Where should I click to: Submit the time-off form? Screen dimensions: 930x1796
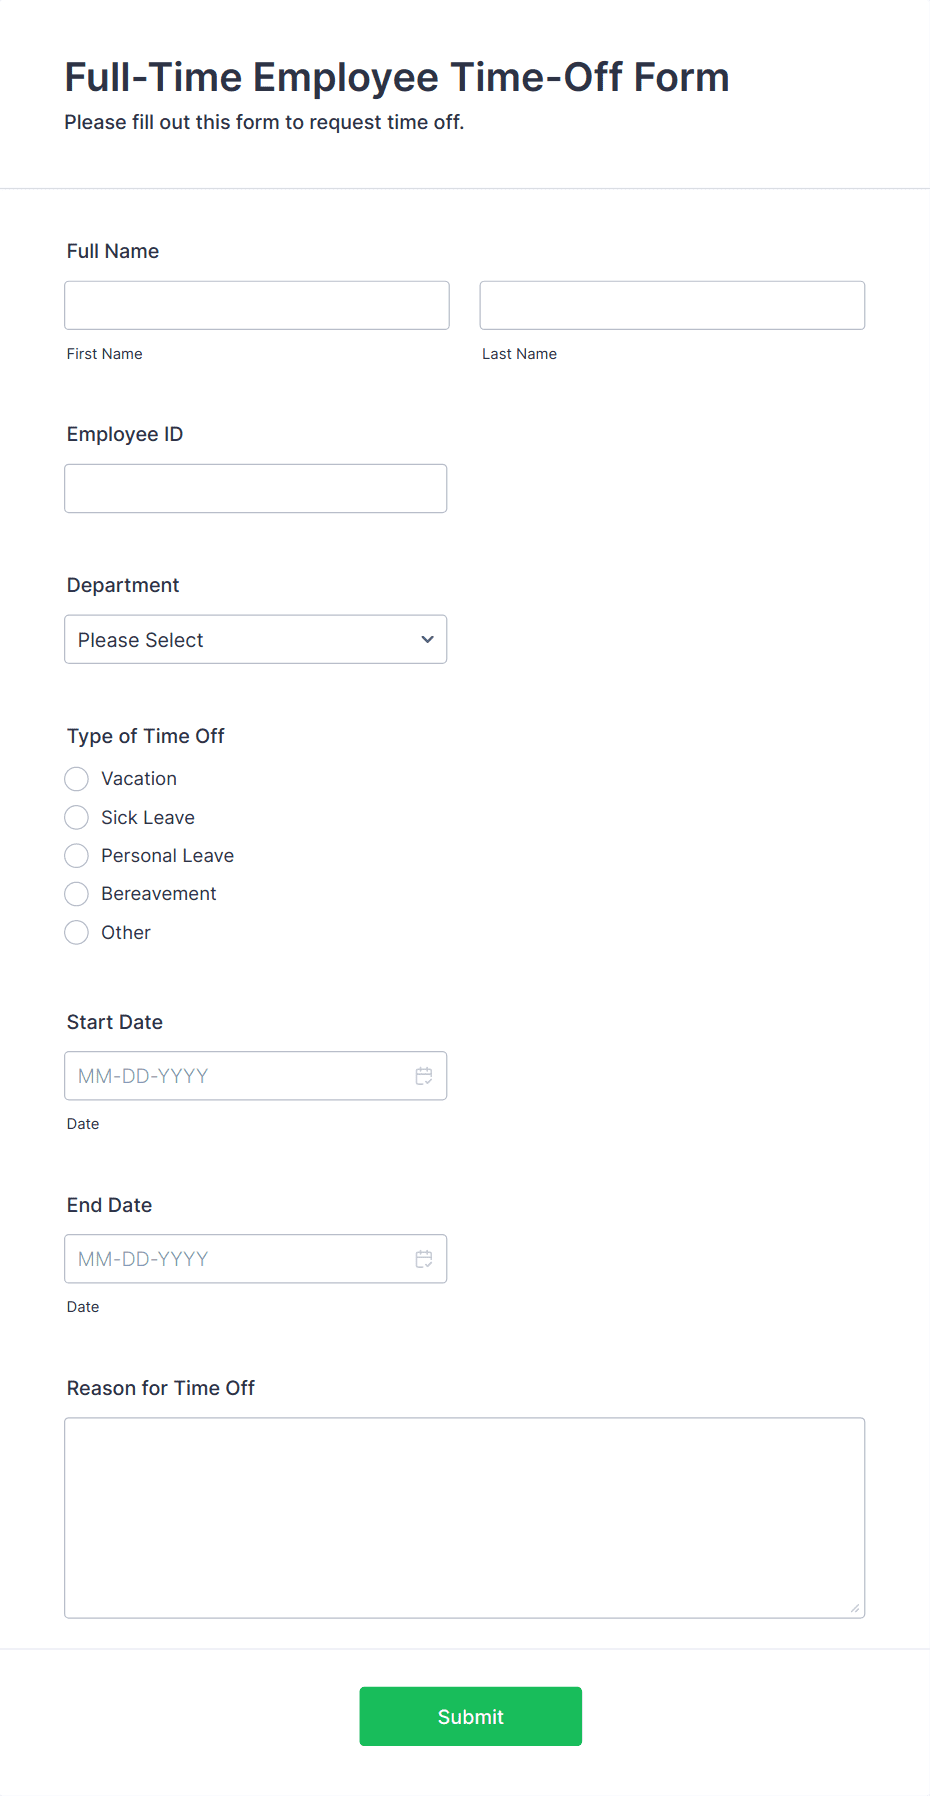point(471,1716)
